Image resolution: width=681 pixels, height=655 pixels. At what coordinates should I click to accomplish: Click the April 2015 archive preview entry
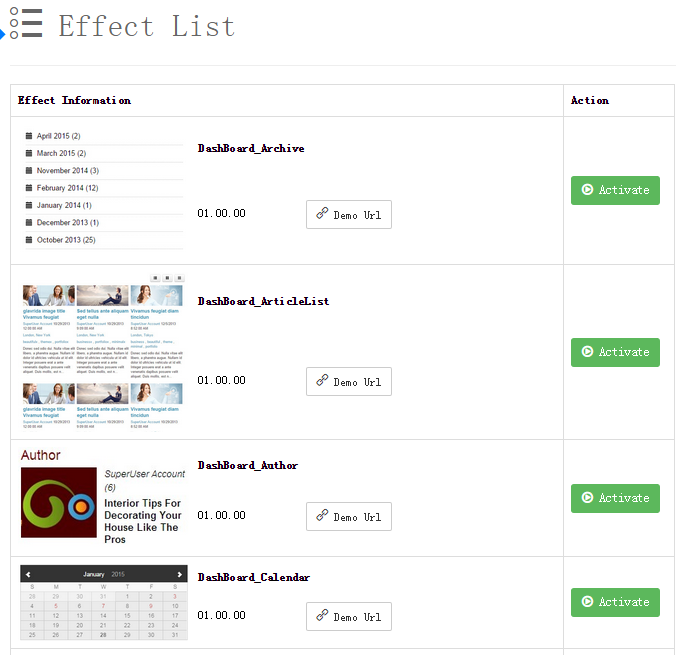point(58,136)
